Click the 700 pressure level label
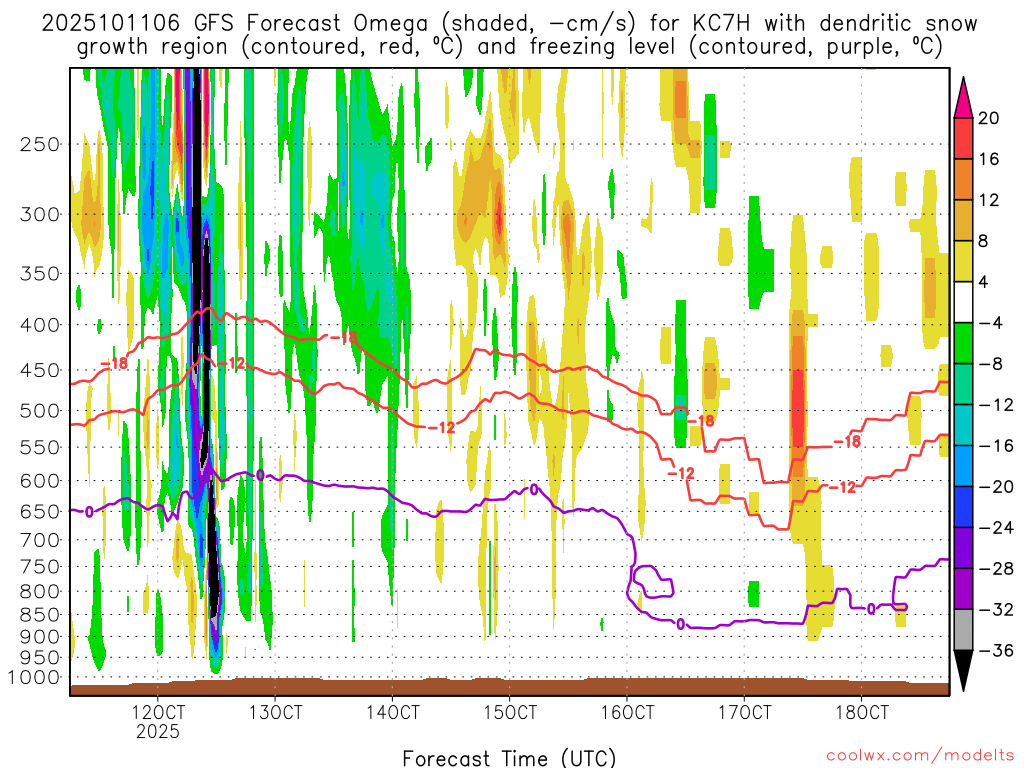The image size is (1024, 768). click(40, 540)
